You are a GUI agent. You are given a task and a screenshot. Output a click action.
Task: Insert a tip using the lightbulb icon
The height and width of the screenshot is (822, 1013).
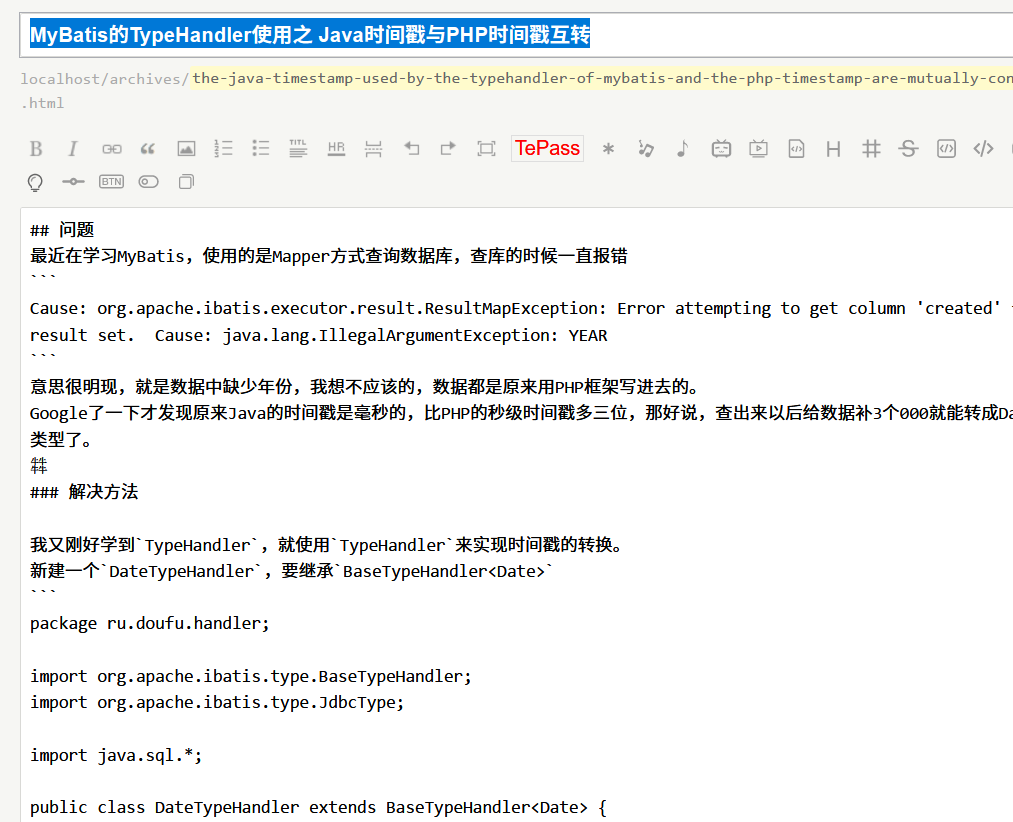[35, 181]
